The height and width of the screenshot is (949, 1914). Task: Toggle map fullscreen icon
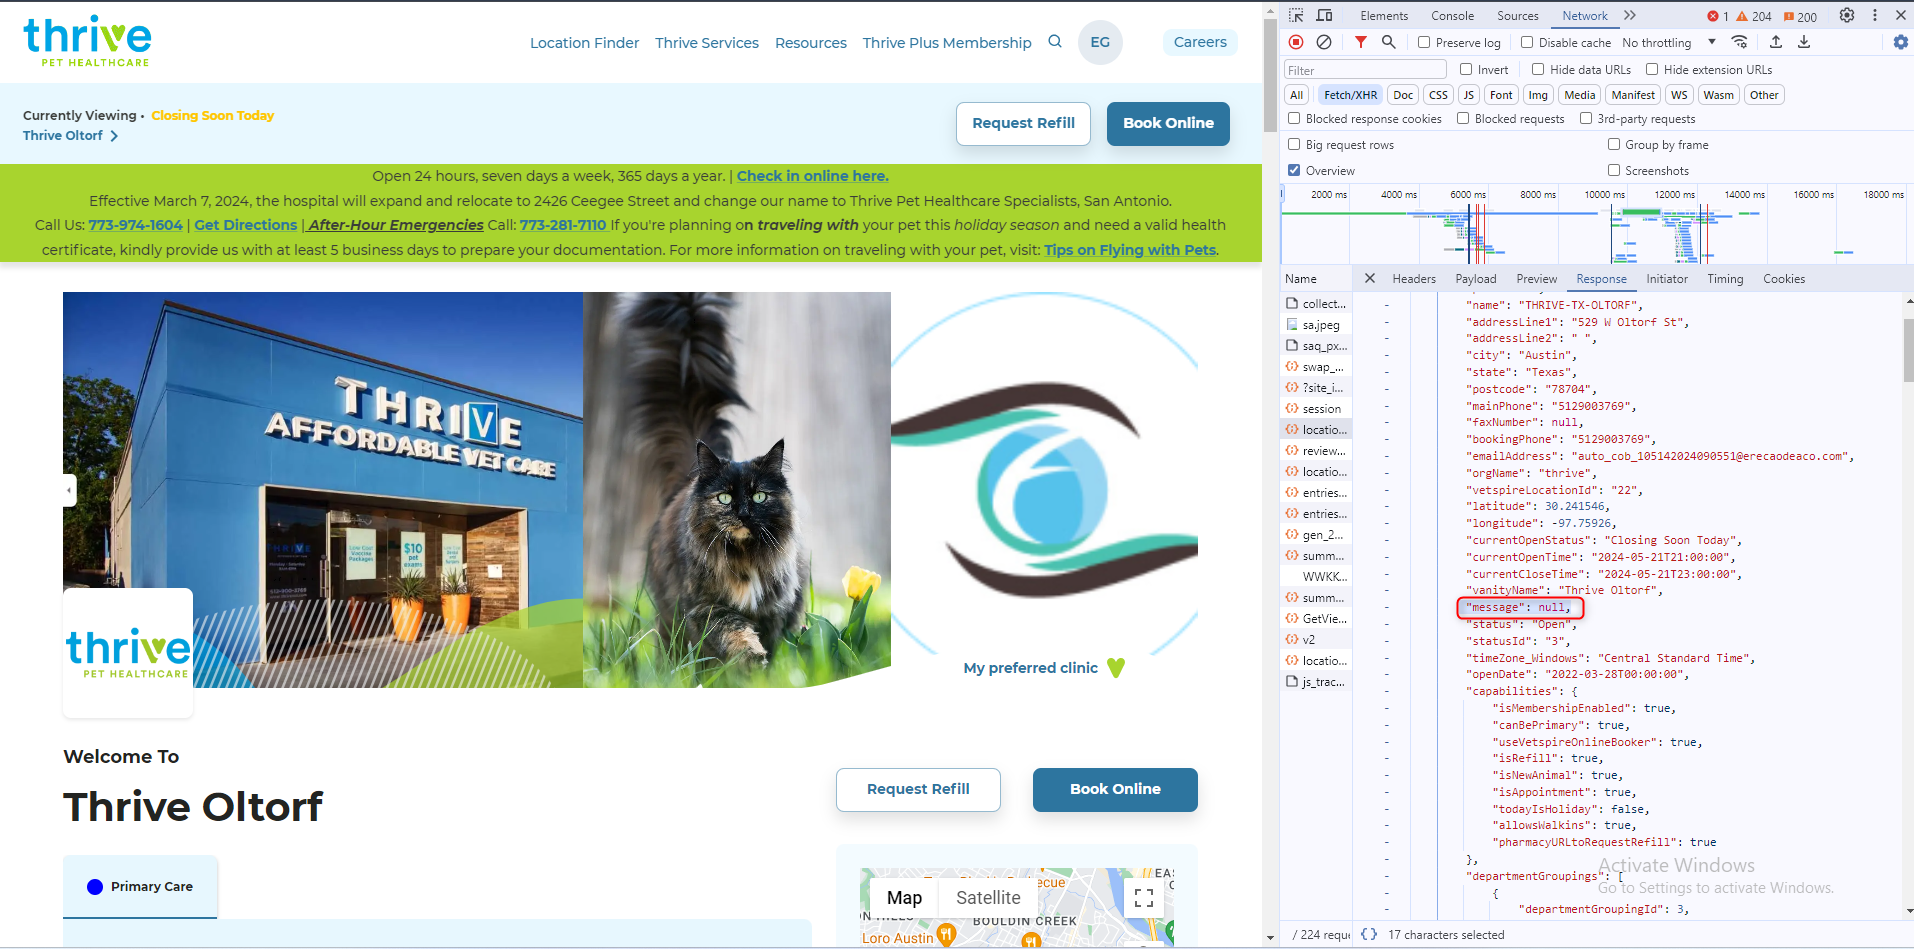(x=1144, y=897)
